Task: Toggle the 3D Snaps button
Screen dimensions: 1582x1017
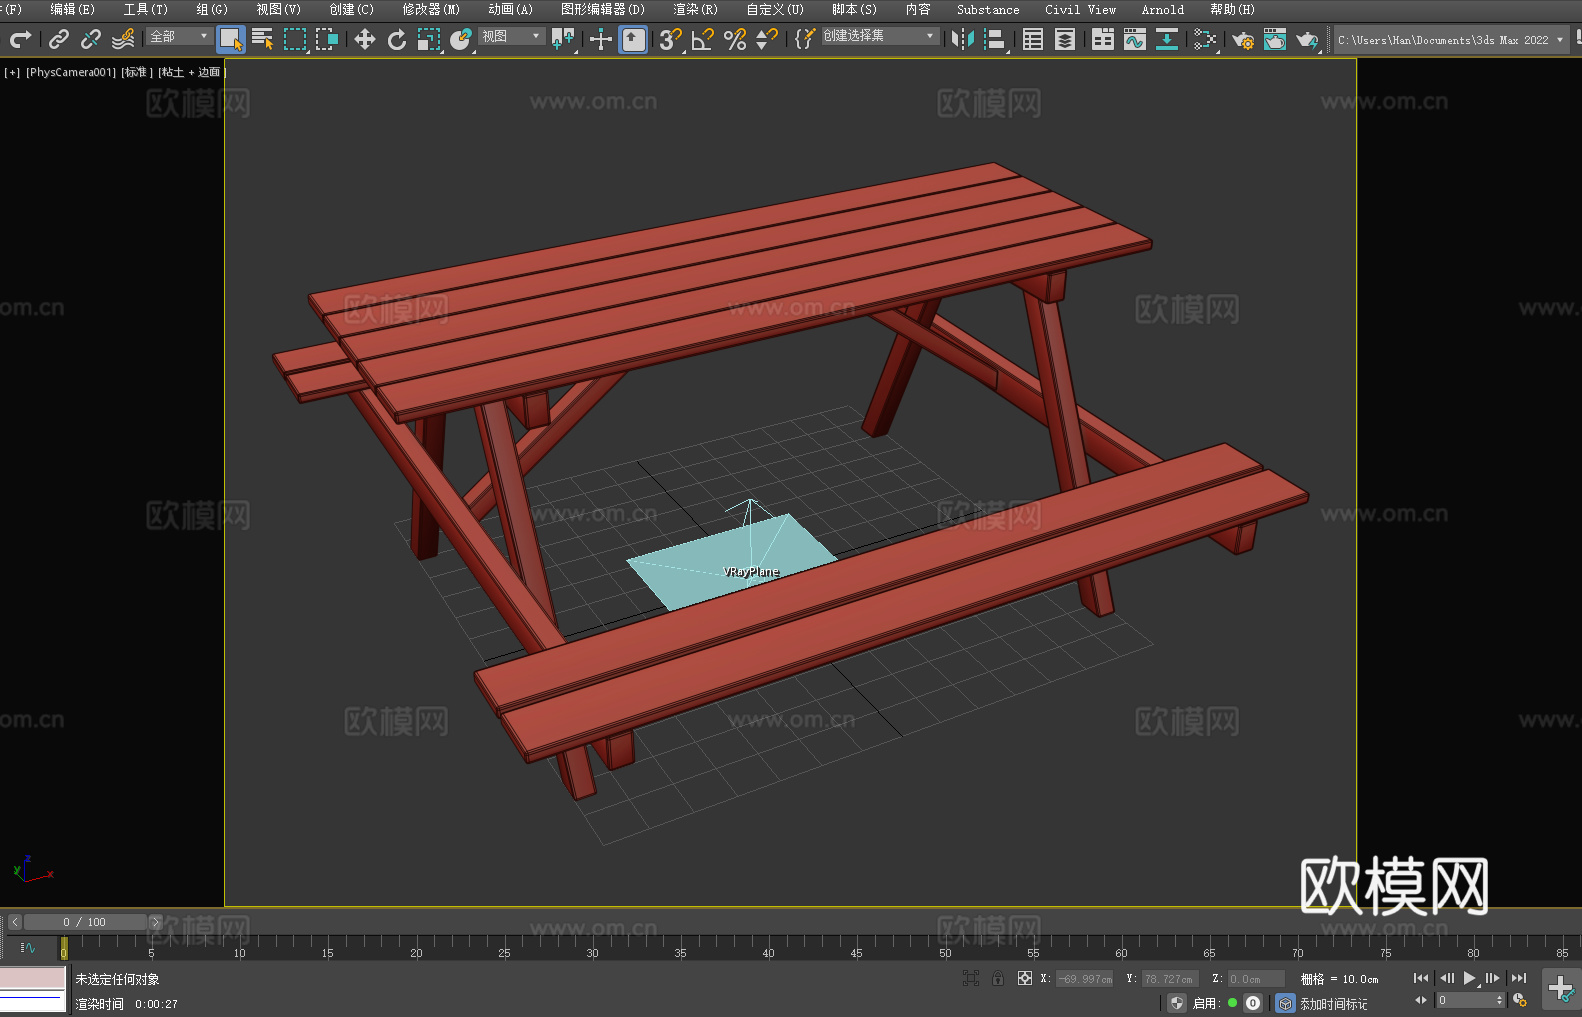Action: point(669,40)
